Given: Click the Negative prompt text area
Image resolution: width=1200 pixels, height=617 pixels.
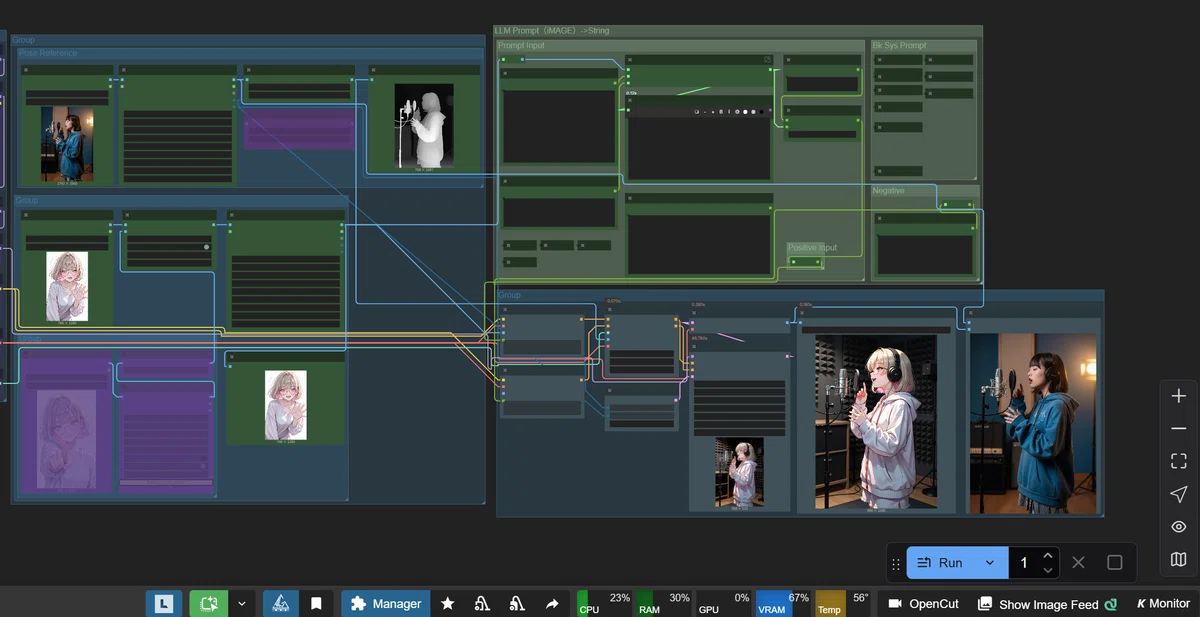Looking at the screenshot, I should pos(925,254).
